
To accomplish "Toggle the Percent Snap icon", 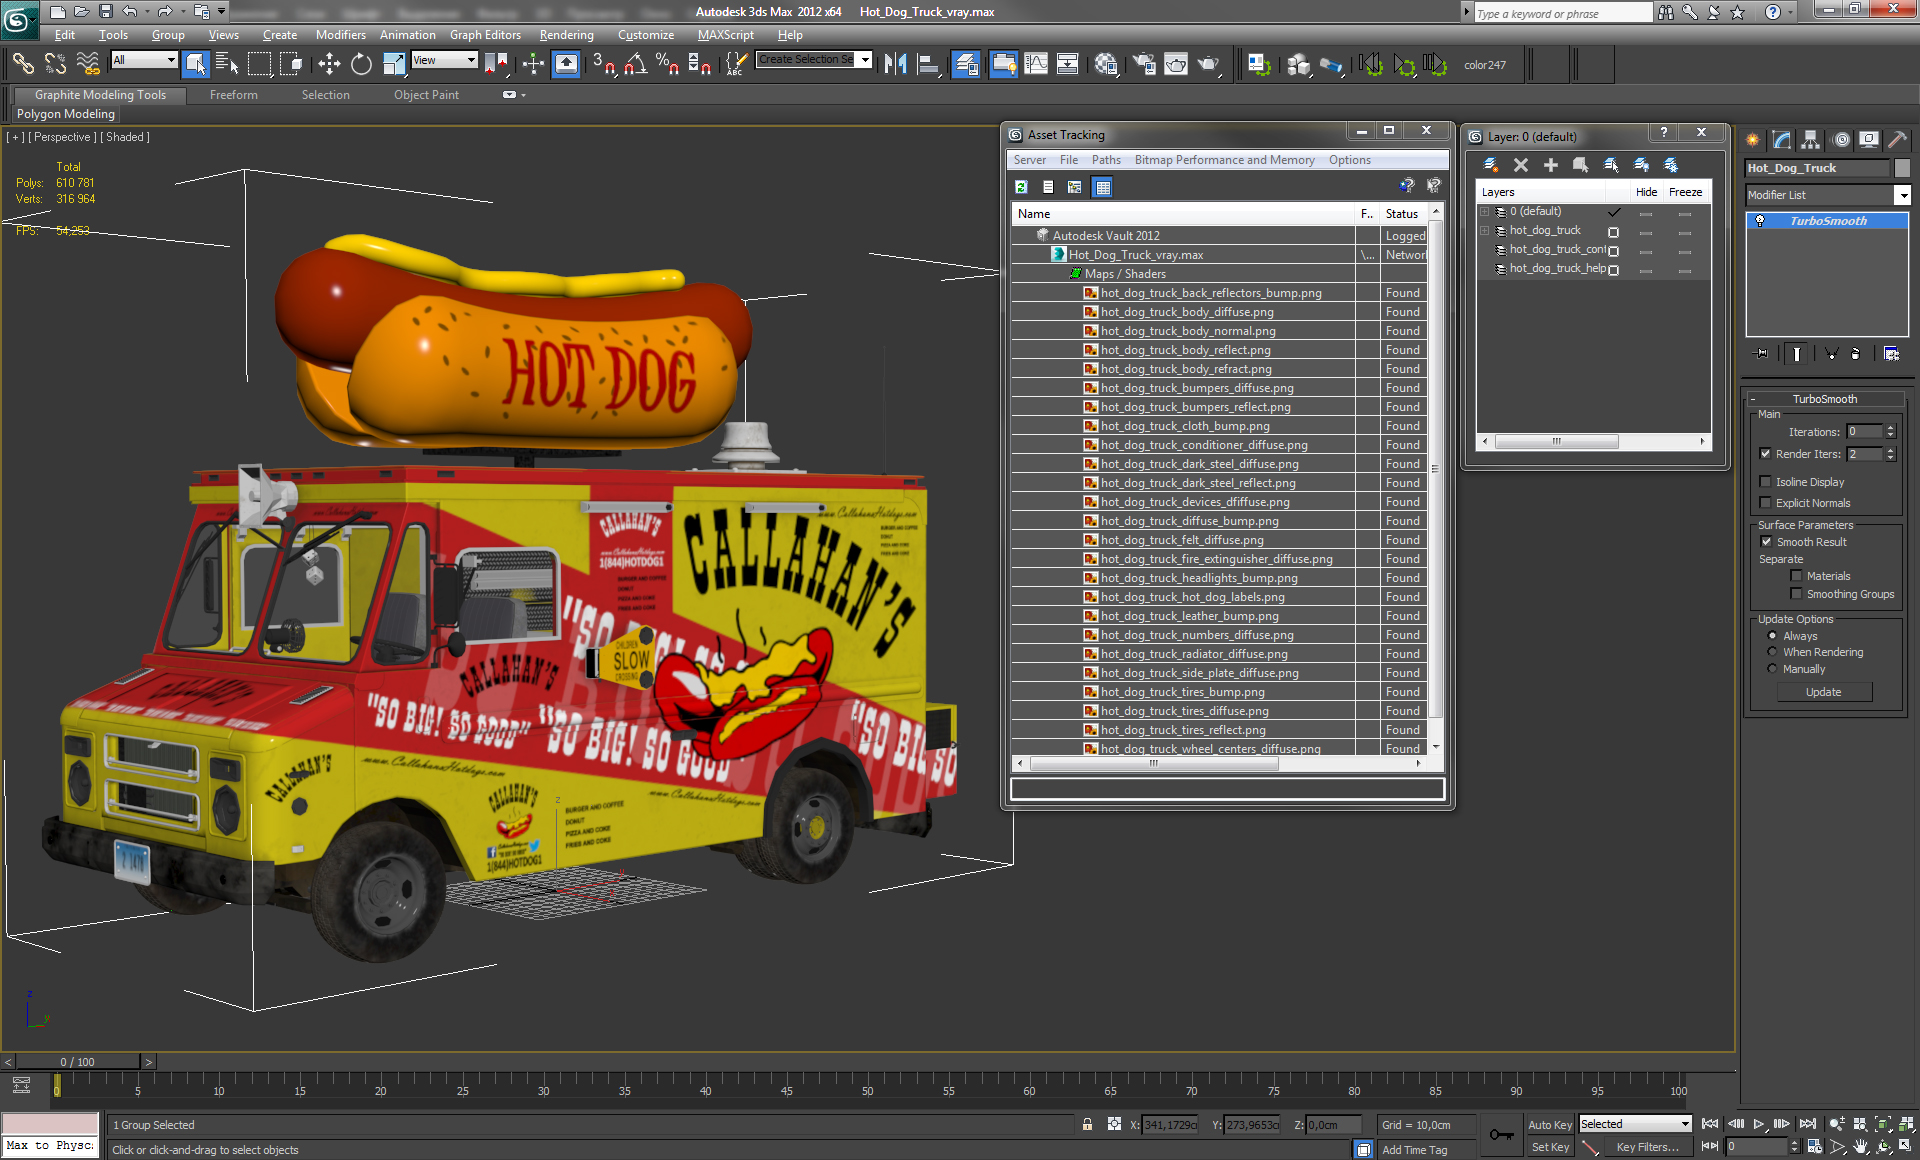I will 667,64.
